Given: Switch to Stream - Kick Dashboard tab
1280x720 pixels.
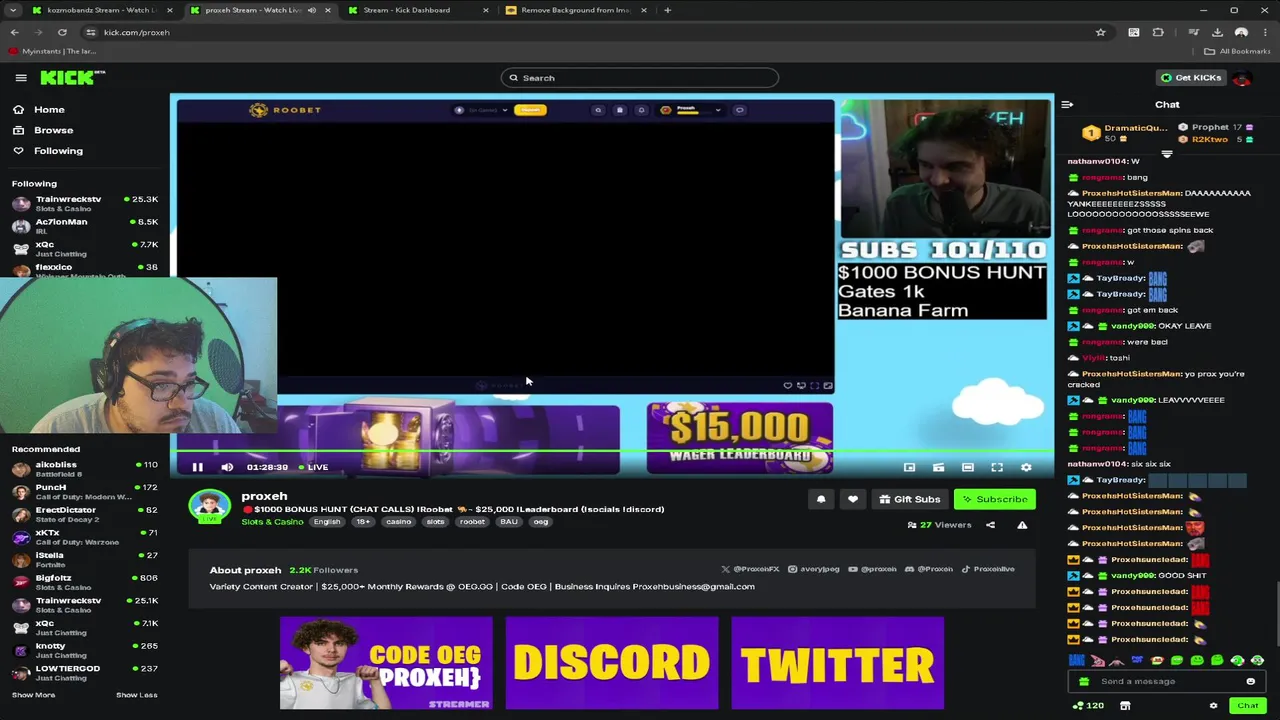Looking at the screenshot, I should point(416,10).
